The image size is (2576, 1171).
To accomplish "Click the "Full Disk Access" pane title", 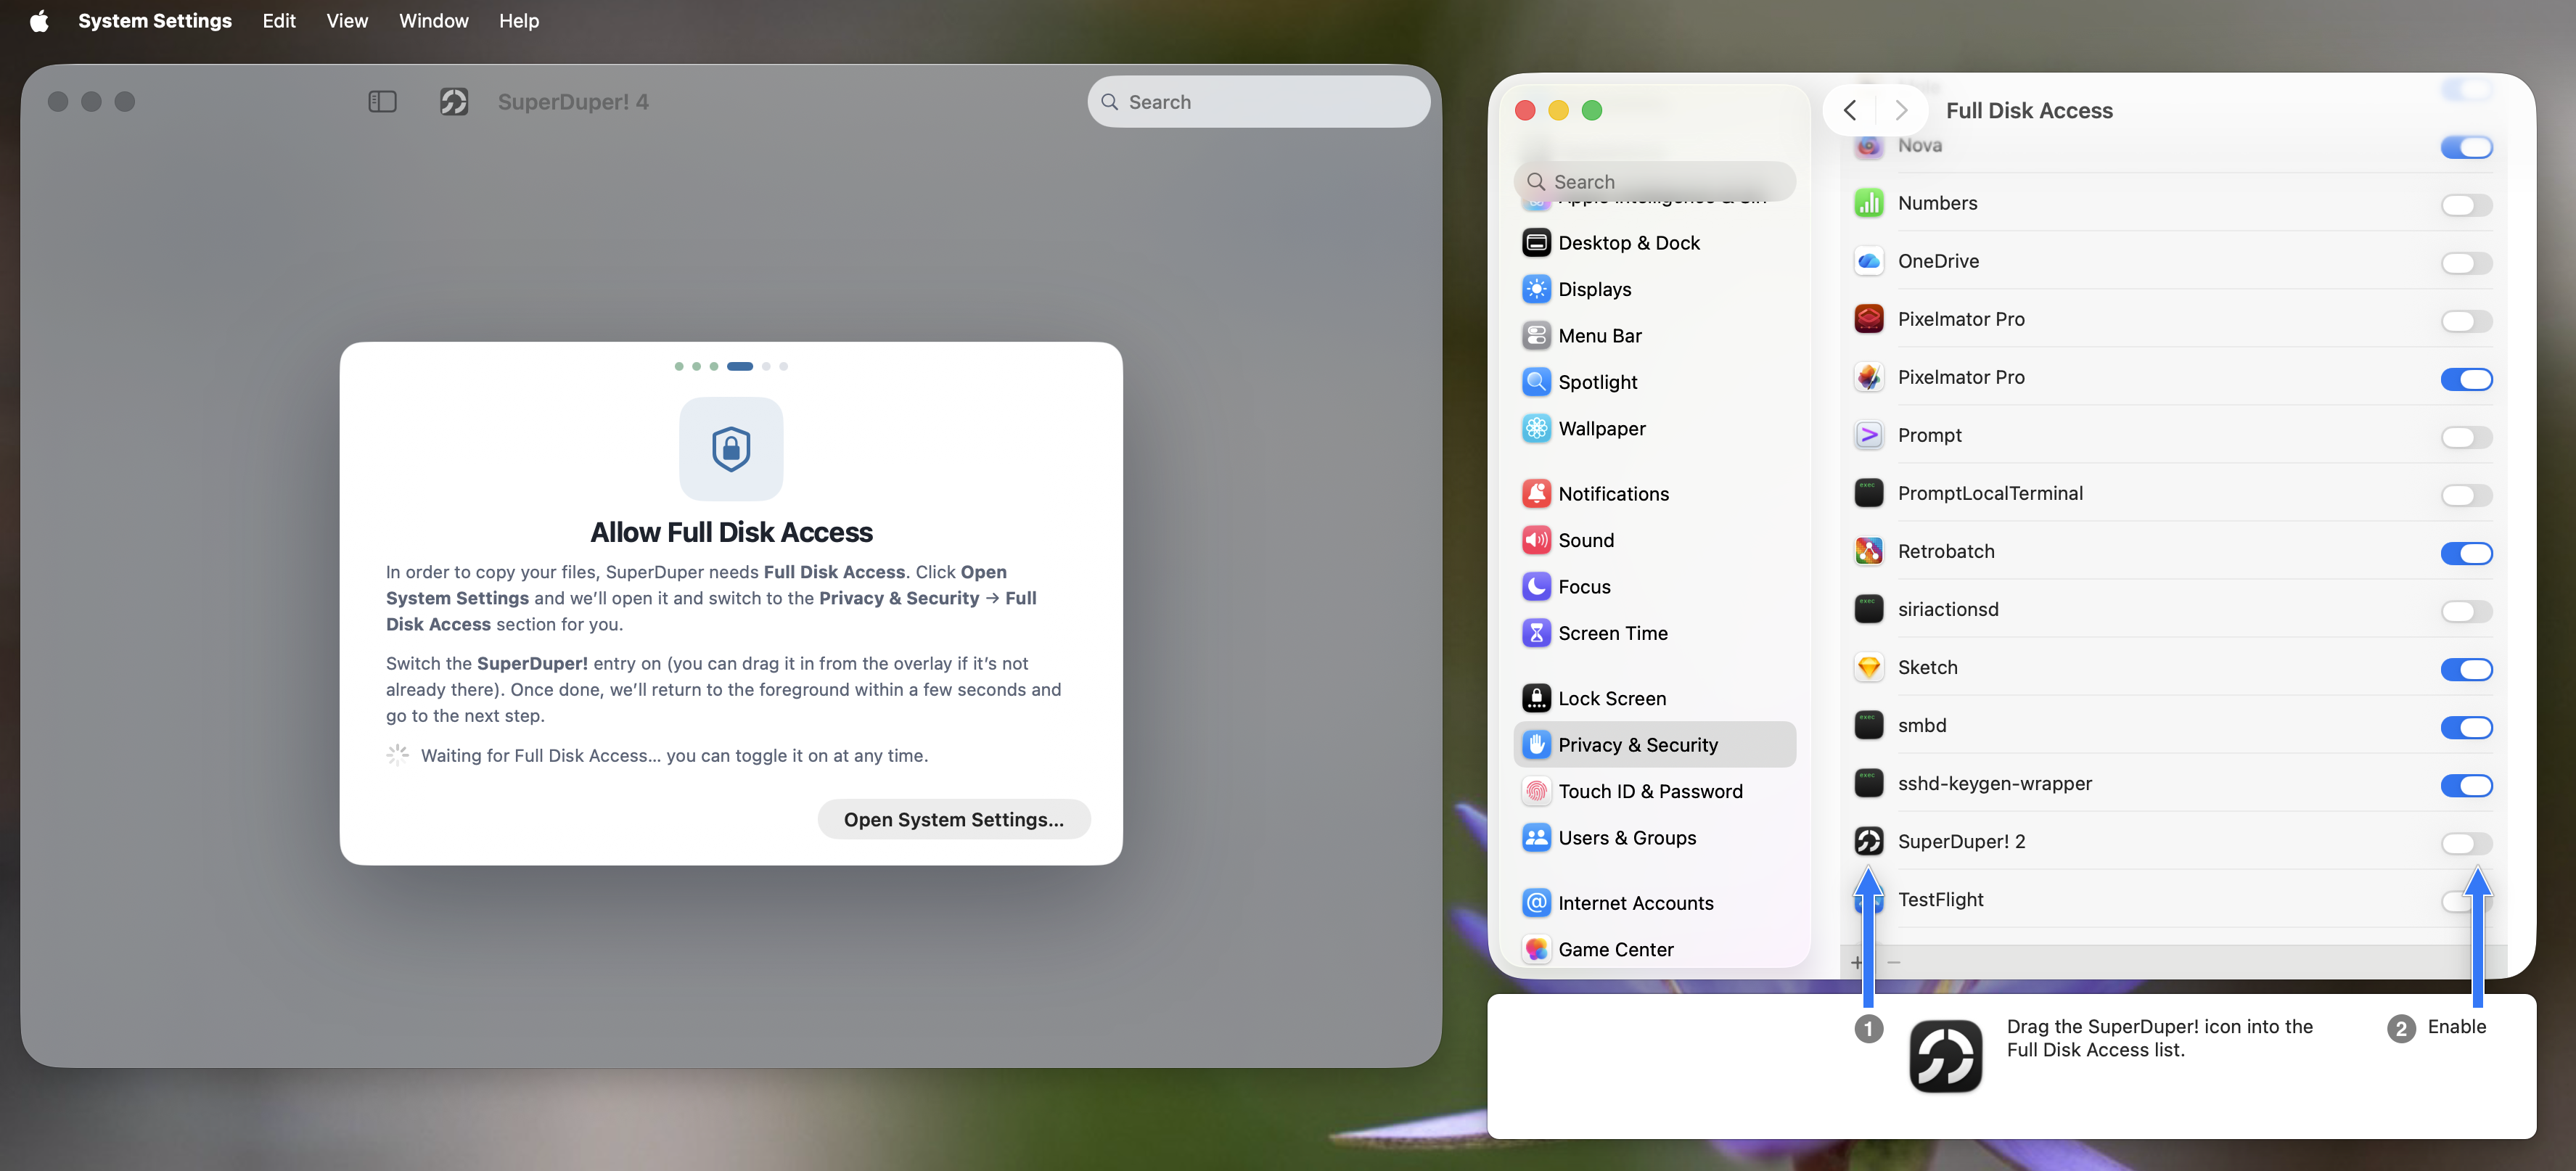I will tap(2029, 111).
